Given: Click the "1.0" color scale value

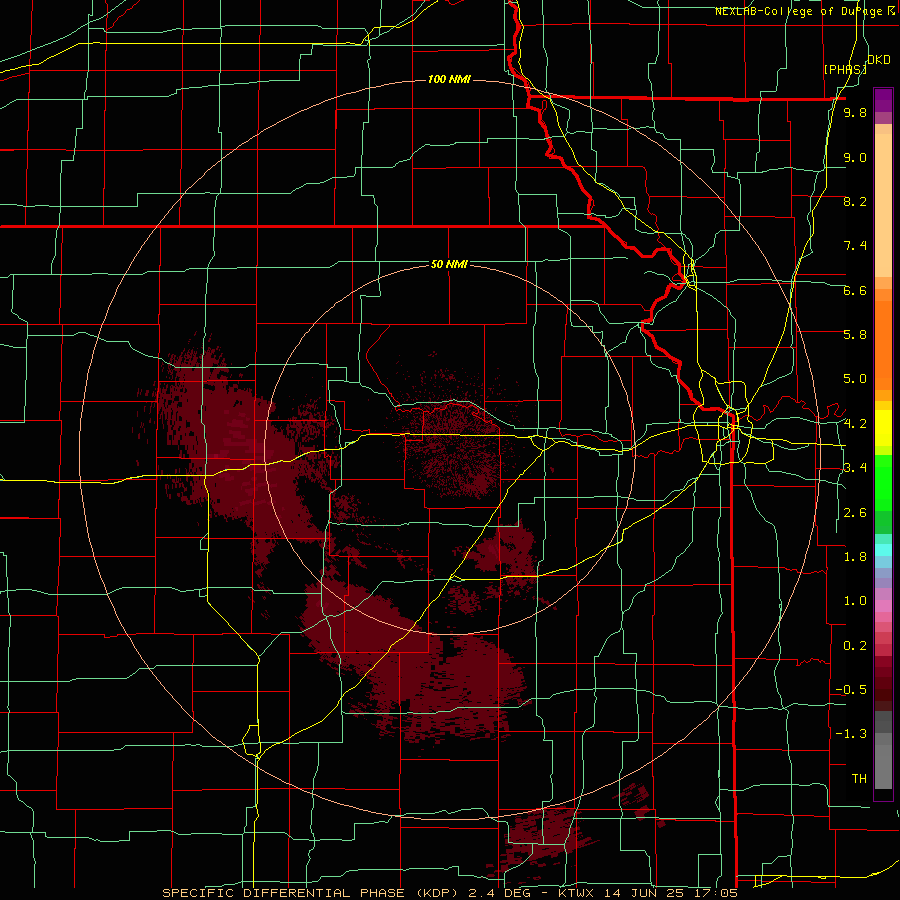Looking at the screenshot, I should (855, 601).
